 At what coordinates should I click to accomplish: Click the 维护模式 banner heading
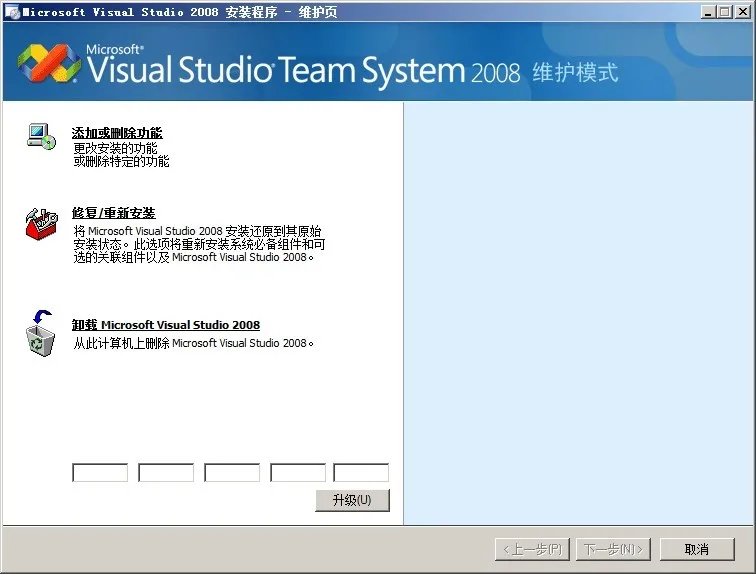click(x=575, y=73)
